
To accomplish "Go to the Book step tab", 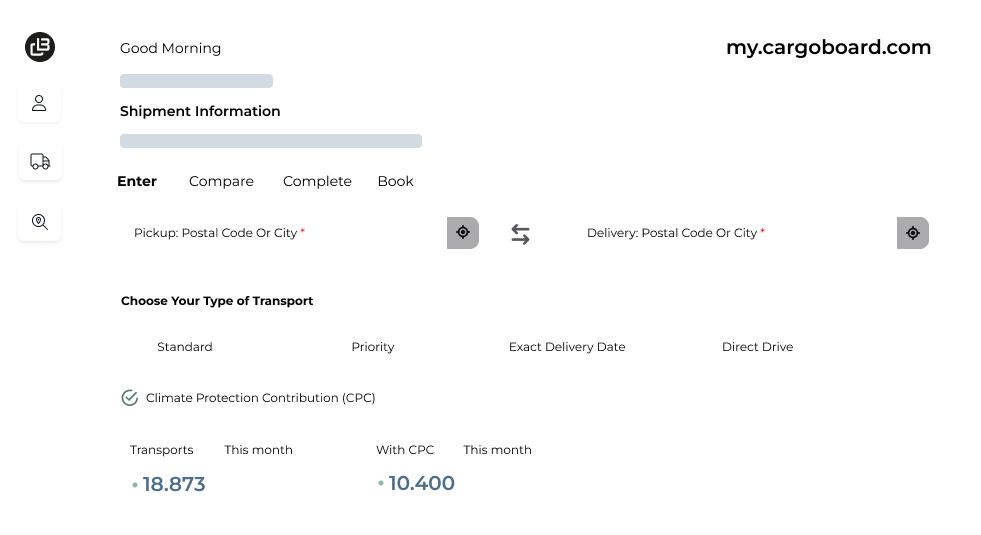I will tap(395, 181).
